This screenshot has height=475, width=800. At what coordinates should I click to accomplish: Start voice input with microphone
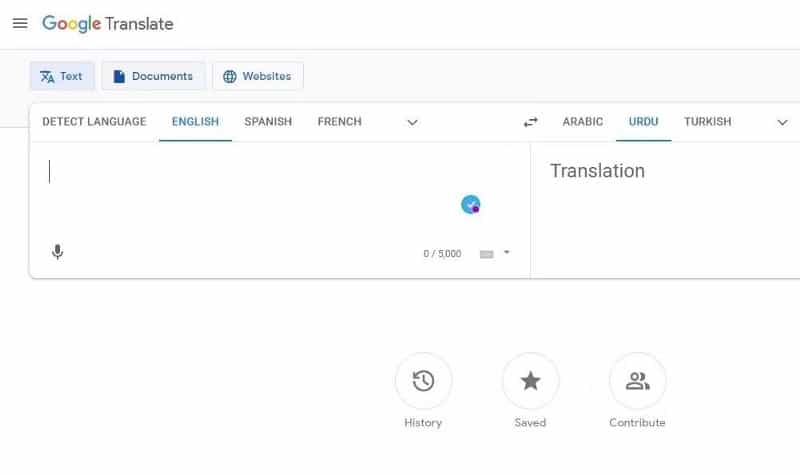pos(58,252)
